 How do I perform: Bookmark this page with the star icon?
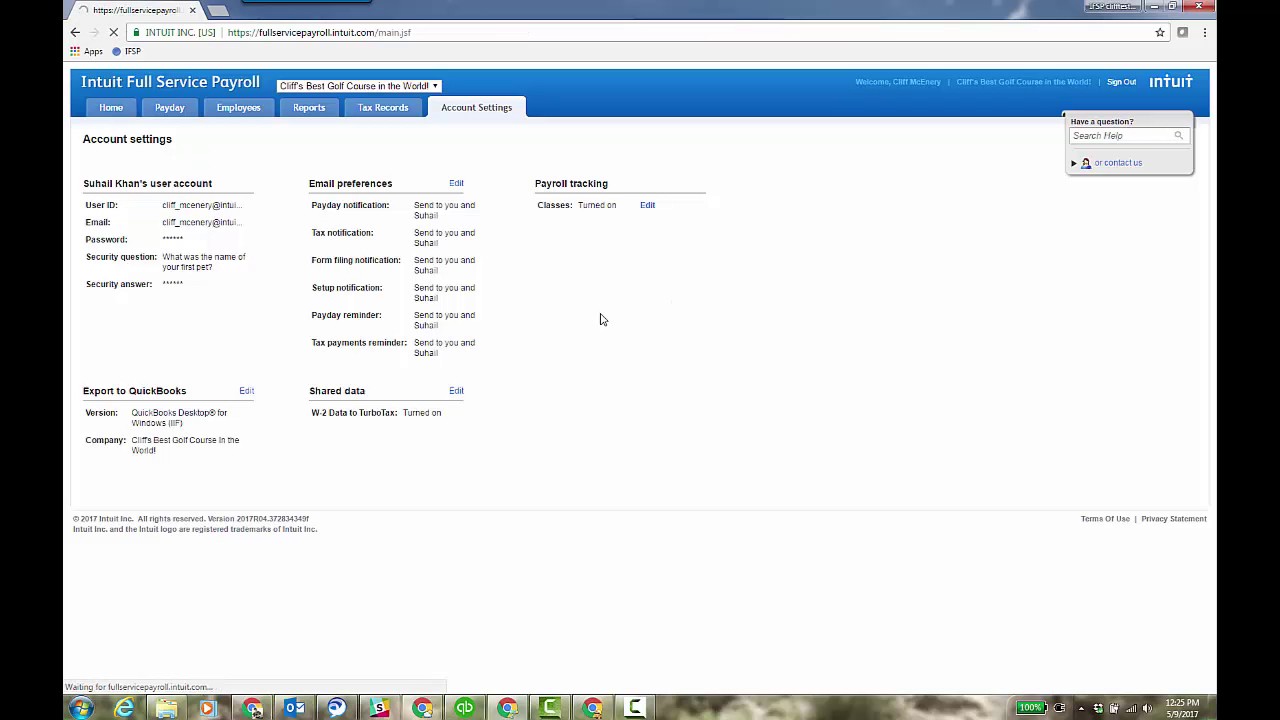point(1160,32)
